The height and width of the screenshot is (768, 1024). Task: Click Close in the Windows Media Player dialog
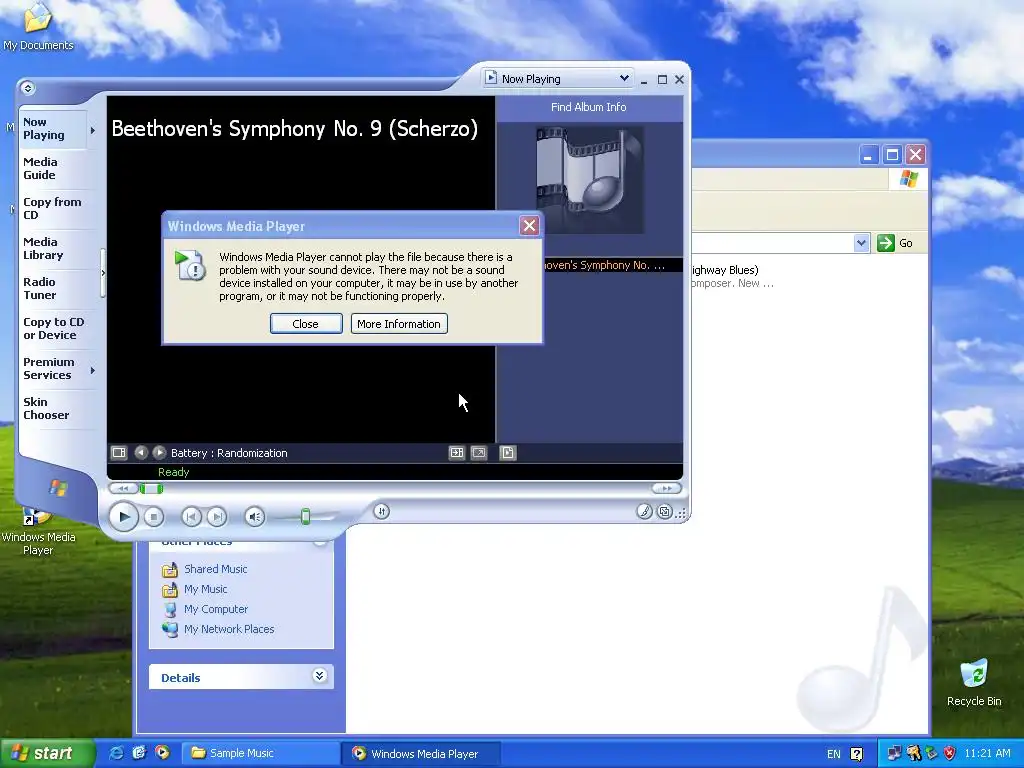coord(306,324)
